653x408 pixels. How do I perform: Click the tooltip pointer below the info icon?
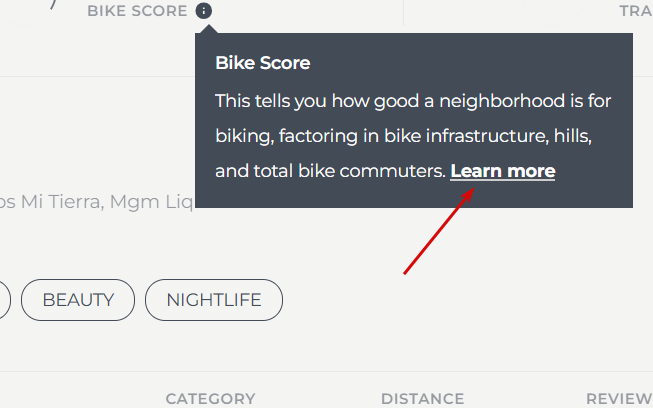point(209,29)
